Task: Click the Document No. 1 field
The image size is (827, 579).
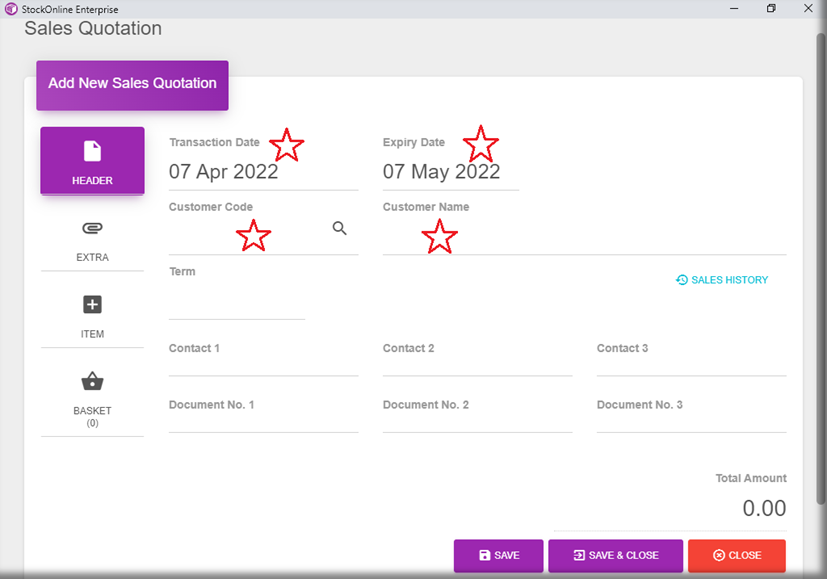Action: click(x=263, y=422)
